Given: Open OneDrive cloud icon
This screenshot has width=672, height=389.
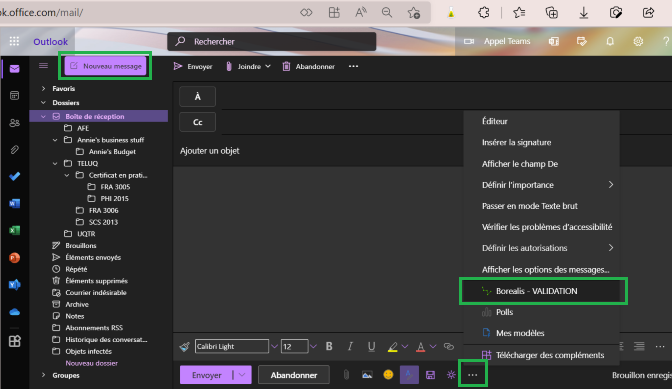Looking at the screenshot, I should pos(15,312).
